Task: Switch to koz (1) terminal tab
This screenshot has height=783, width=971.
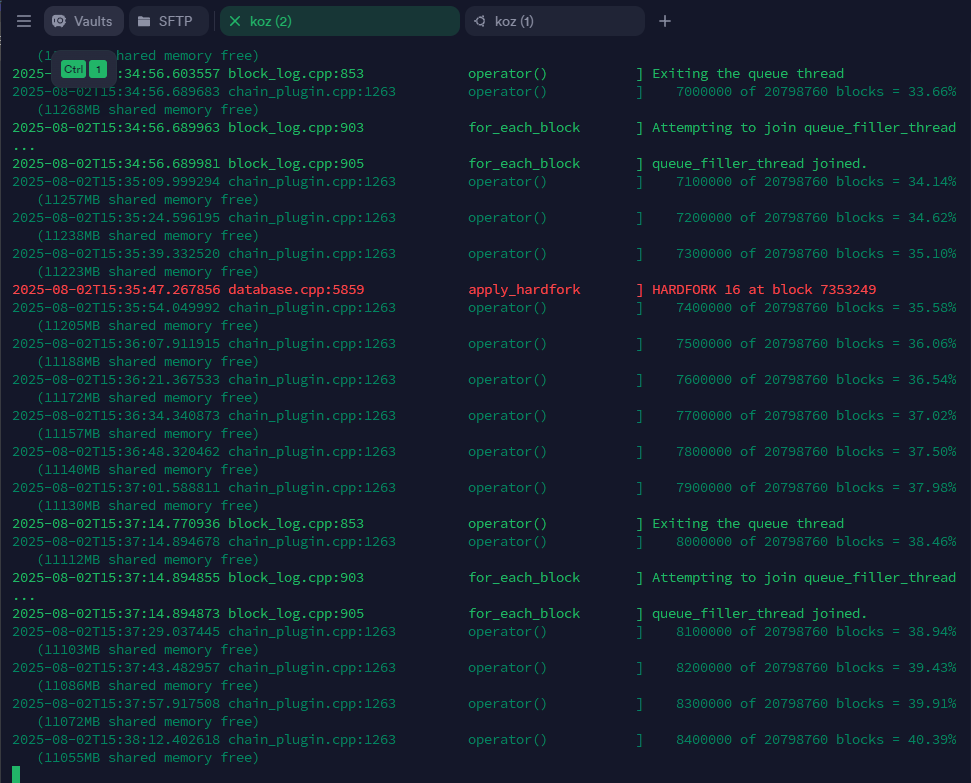Action: tap(554, 21)
